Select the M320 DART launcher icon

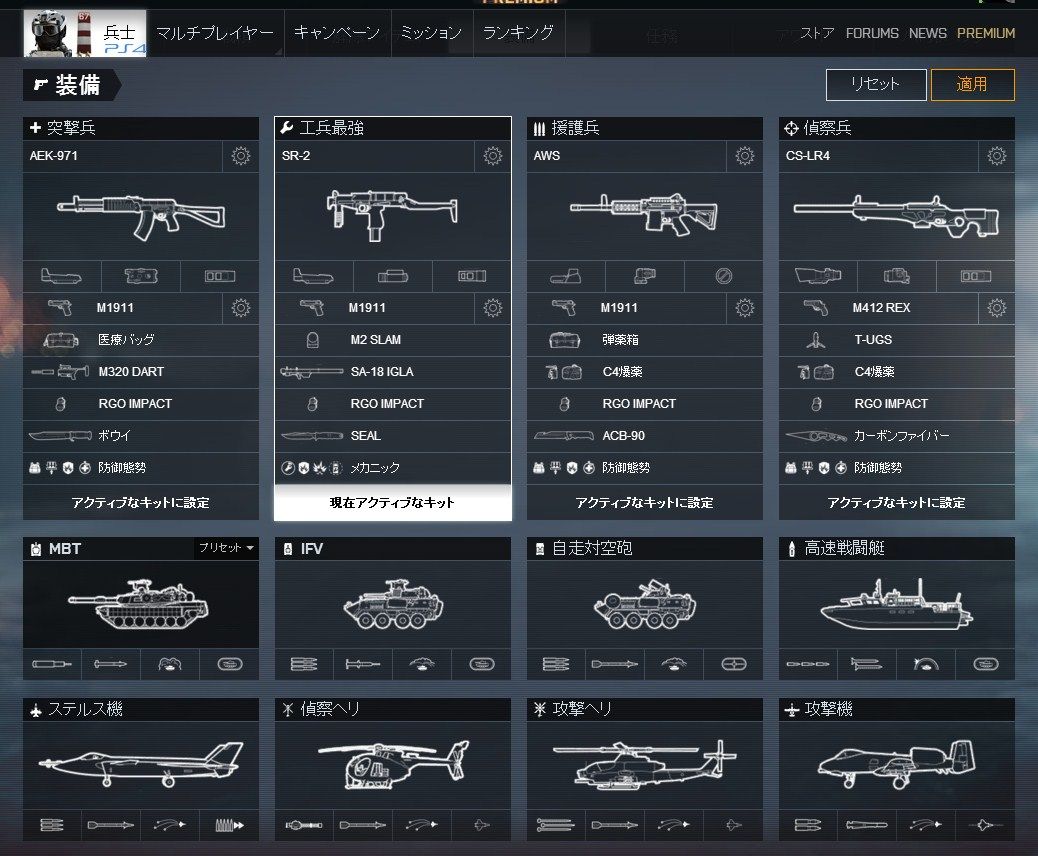coord(60,372)
